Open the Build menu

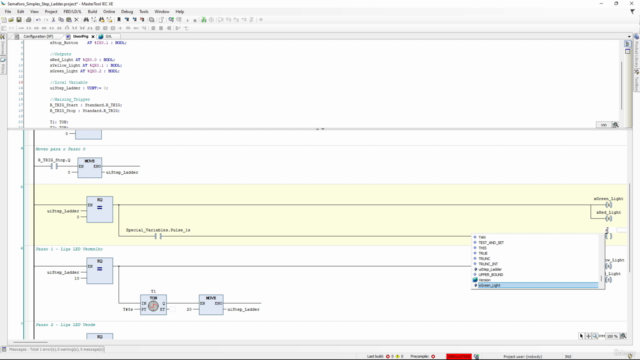click(92, 11)
